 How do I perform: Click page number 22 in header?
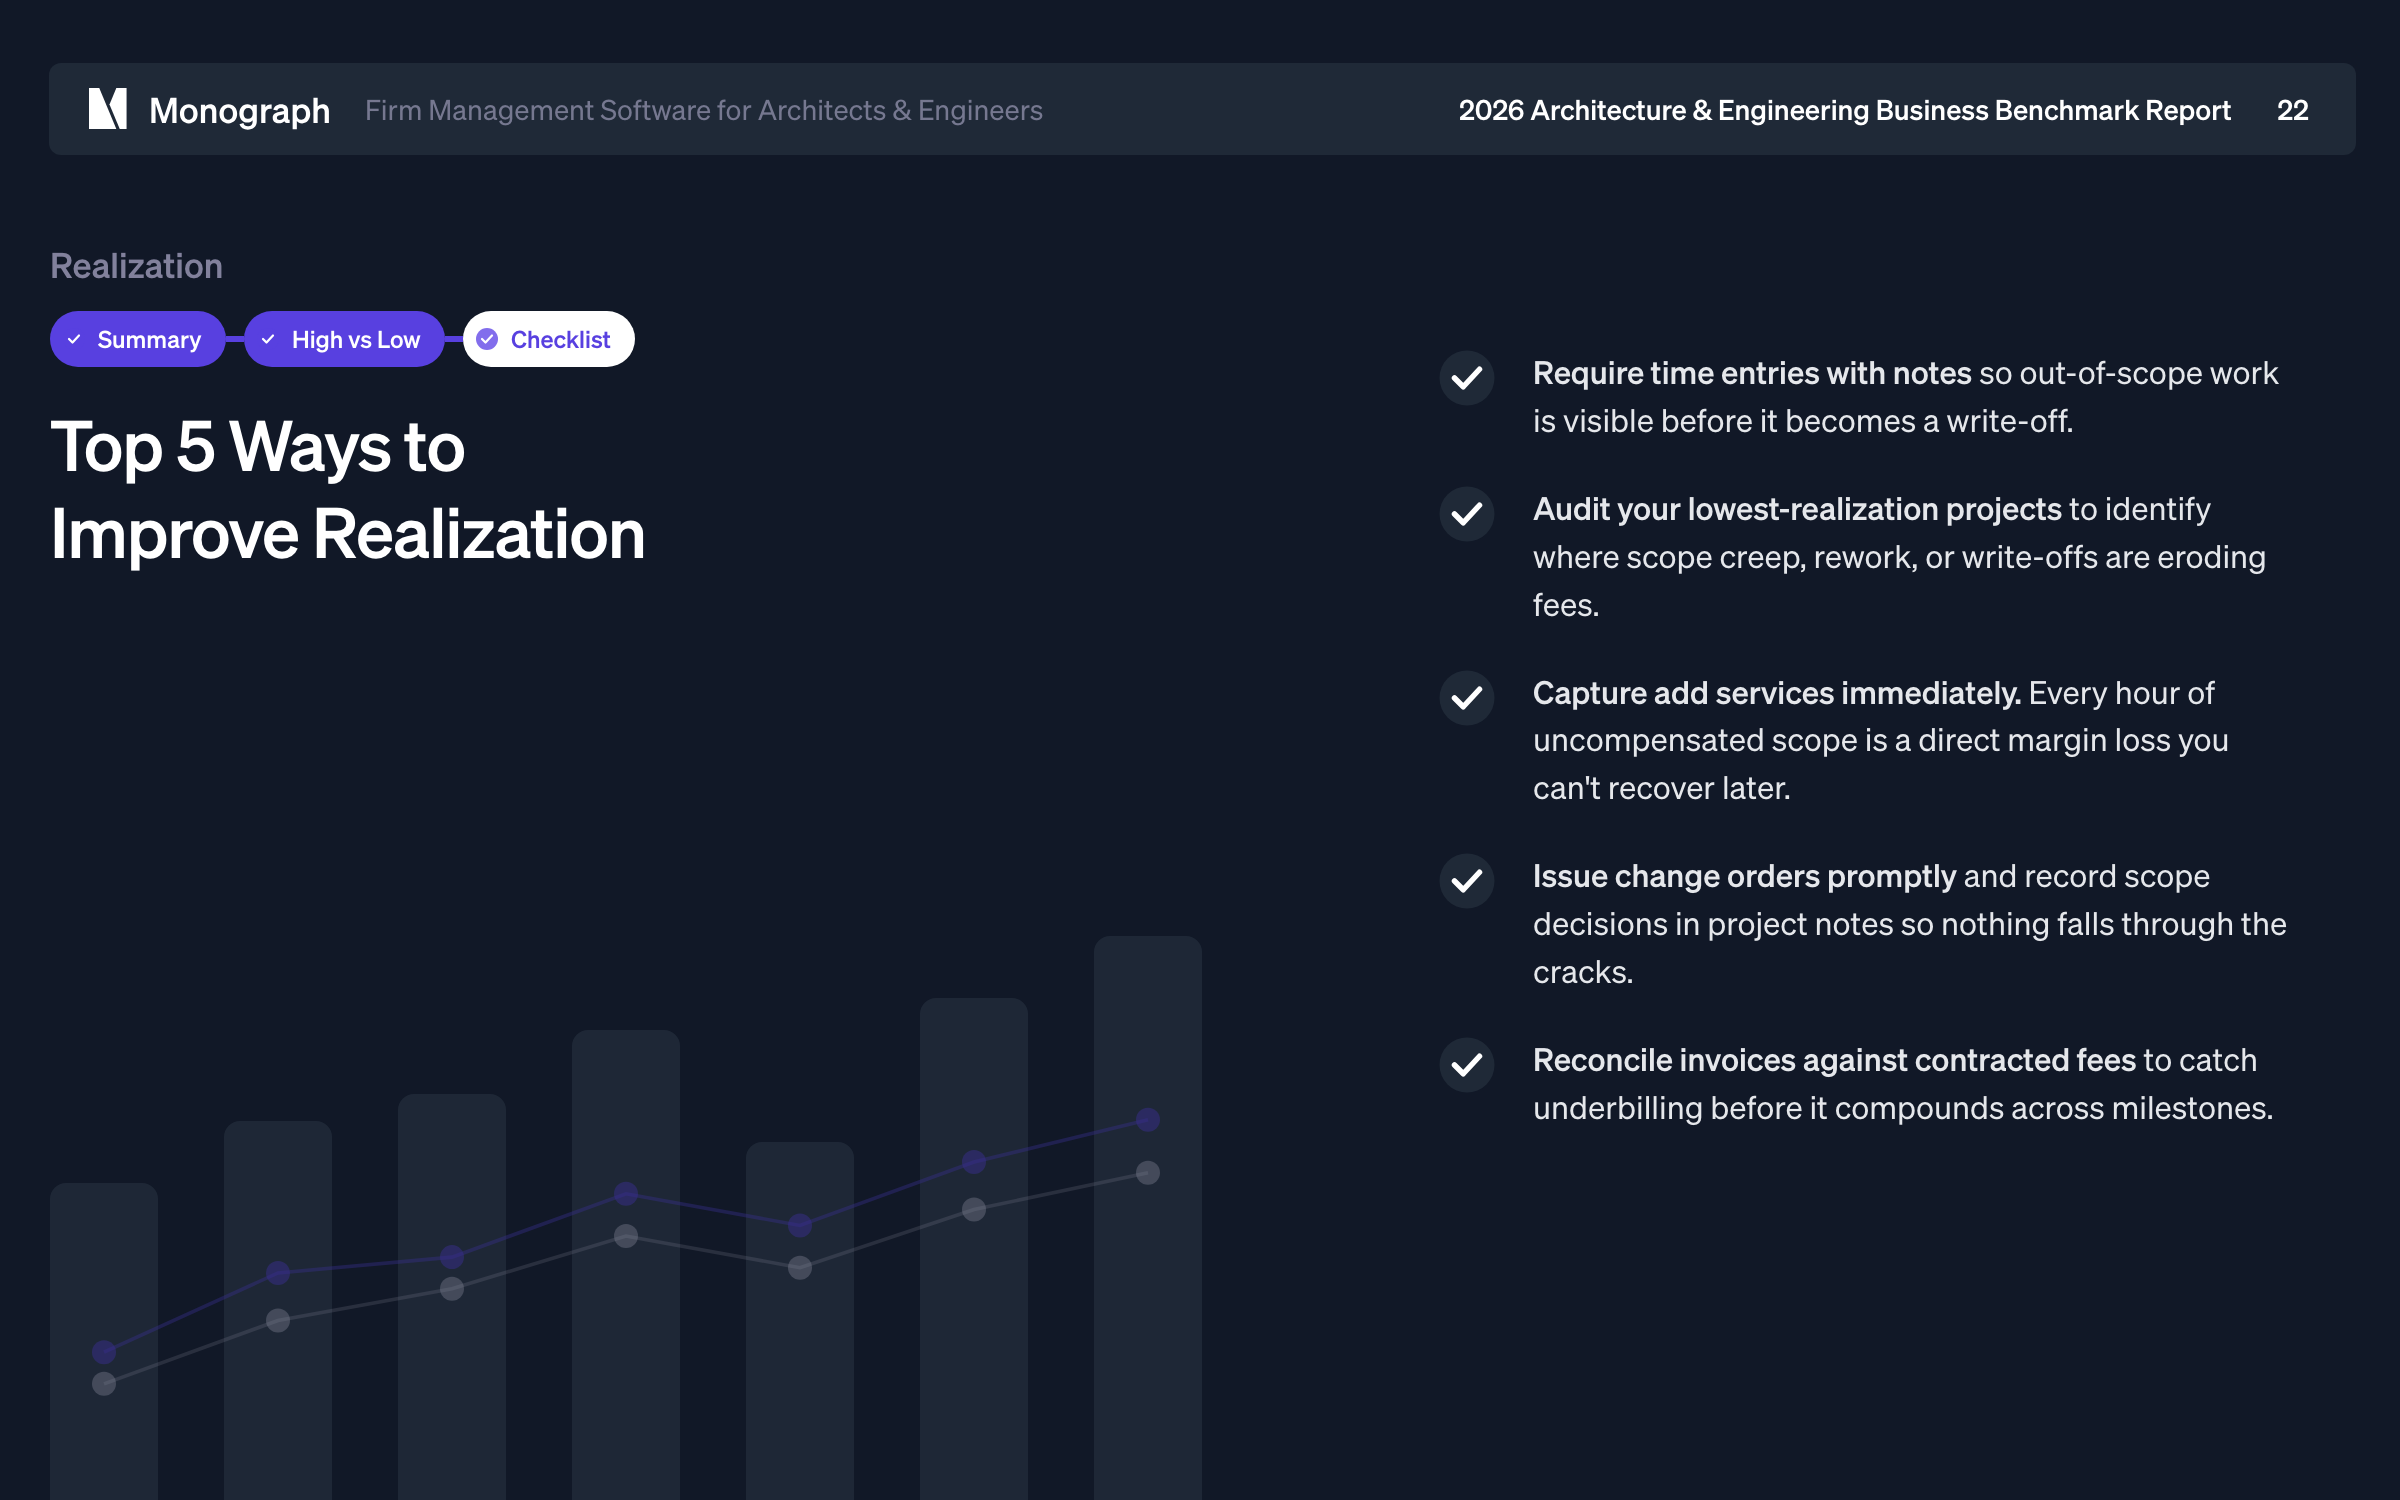click(2292, 110)
